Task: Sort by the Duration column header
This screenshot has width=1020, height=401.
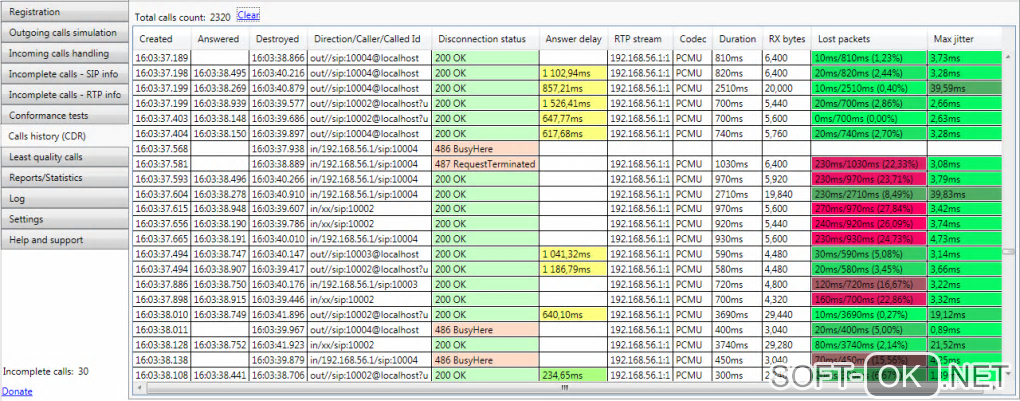Action: [737, 39]
